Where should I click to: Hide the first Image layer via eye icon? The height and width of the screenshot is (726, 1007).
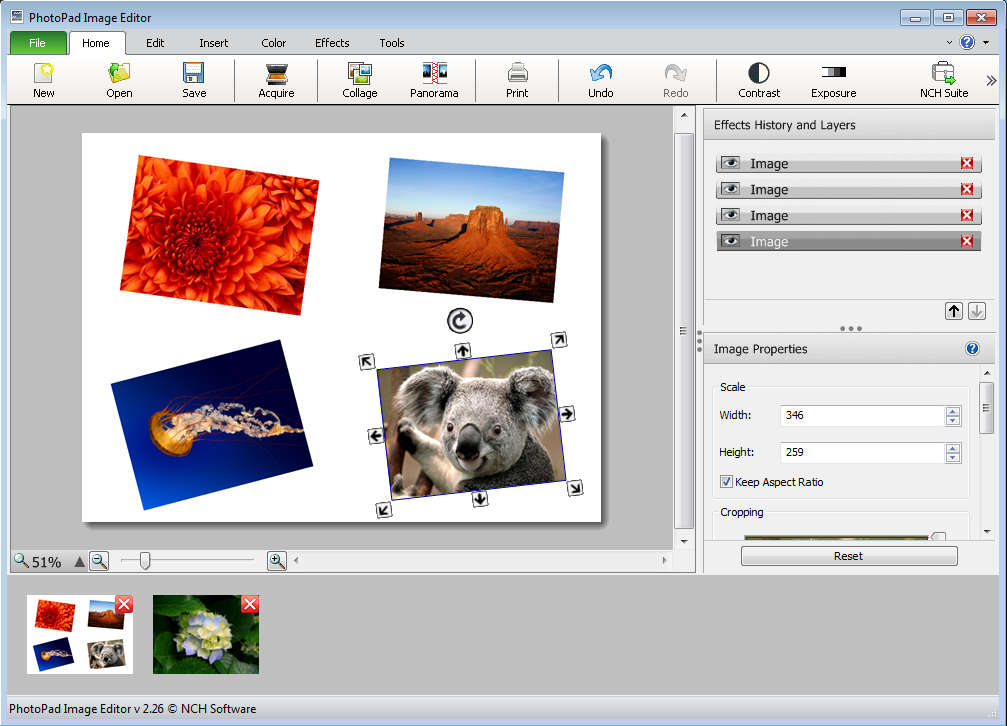click(730, 163)
